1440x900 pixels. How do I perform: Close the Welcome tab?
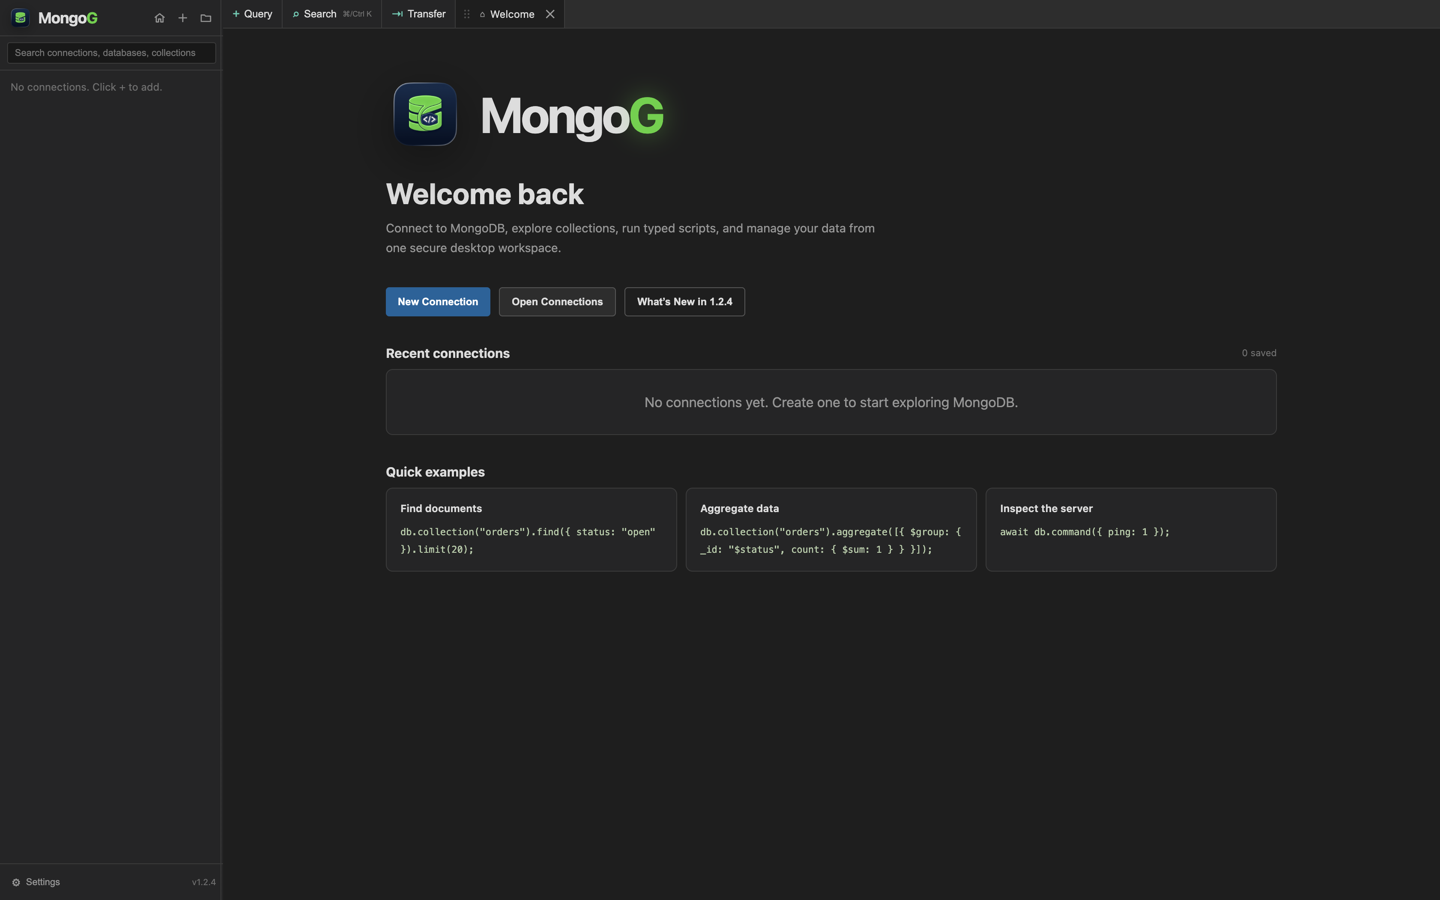click(550, 14)
